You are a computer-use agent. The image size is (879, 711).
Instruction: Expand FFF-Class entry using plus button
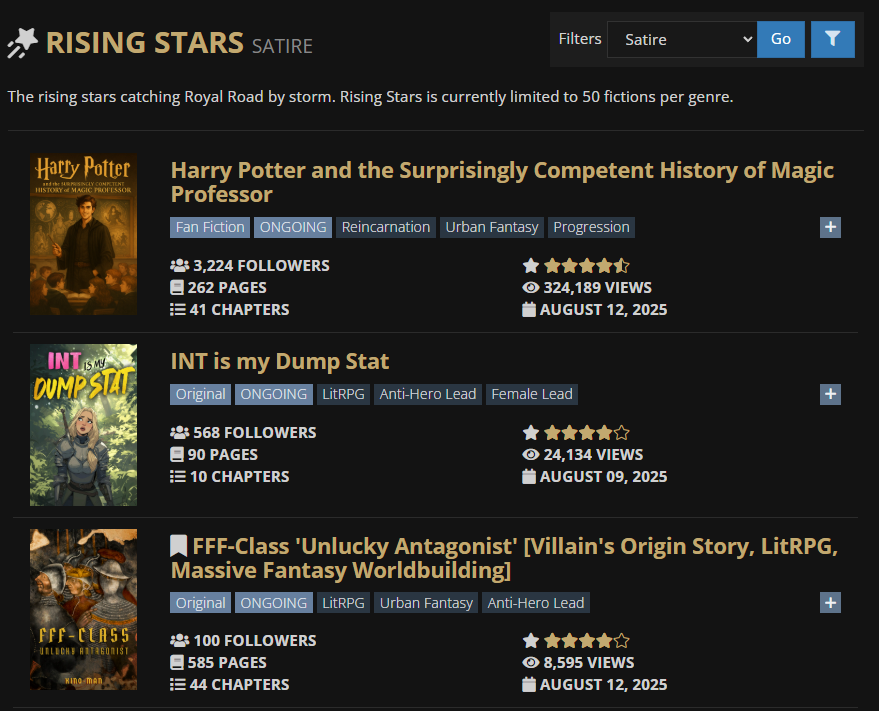830,602
